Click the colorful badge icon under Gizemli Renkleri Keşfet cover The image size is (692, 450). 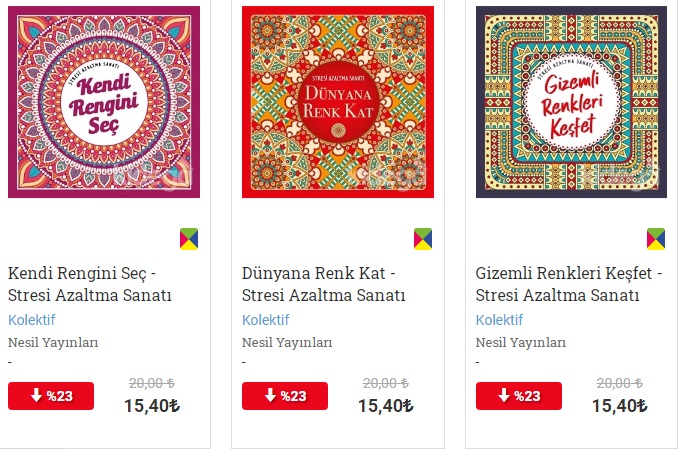click(656, 239)
